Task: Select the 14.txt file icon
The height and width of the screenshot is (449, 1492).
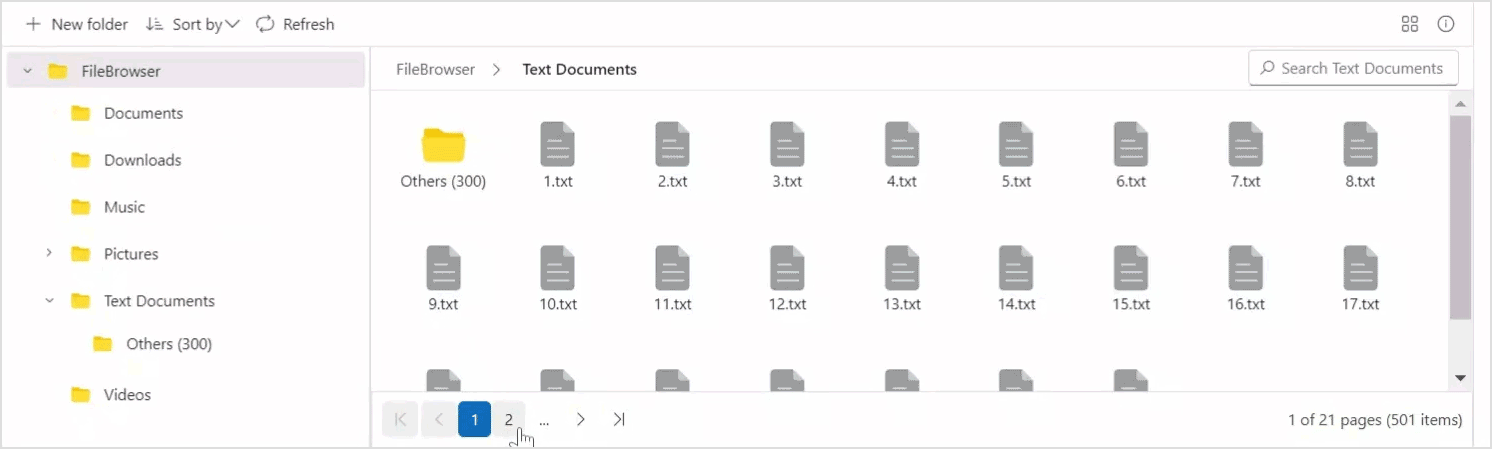Action: coord(1016,267)
